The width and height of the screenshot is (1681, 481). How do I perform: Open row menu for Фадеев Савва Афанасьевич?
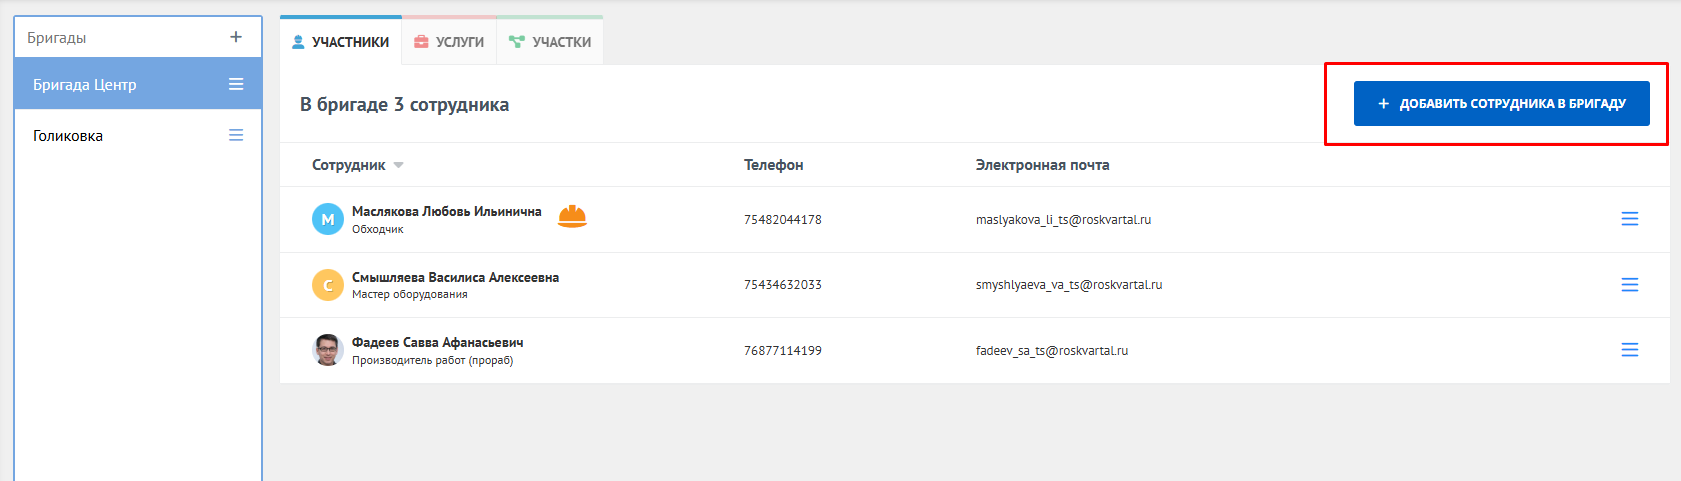pos(1629,350)
